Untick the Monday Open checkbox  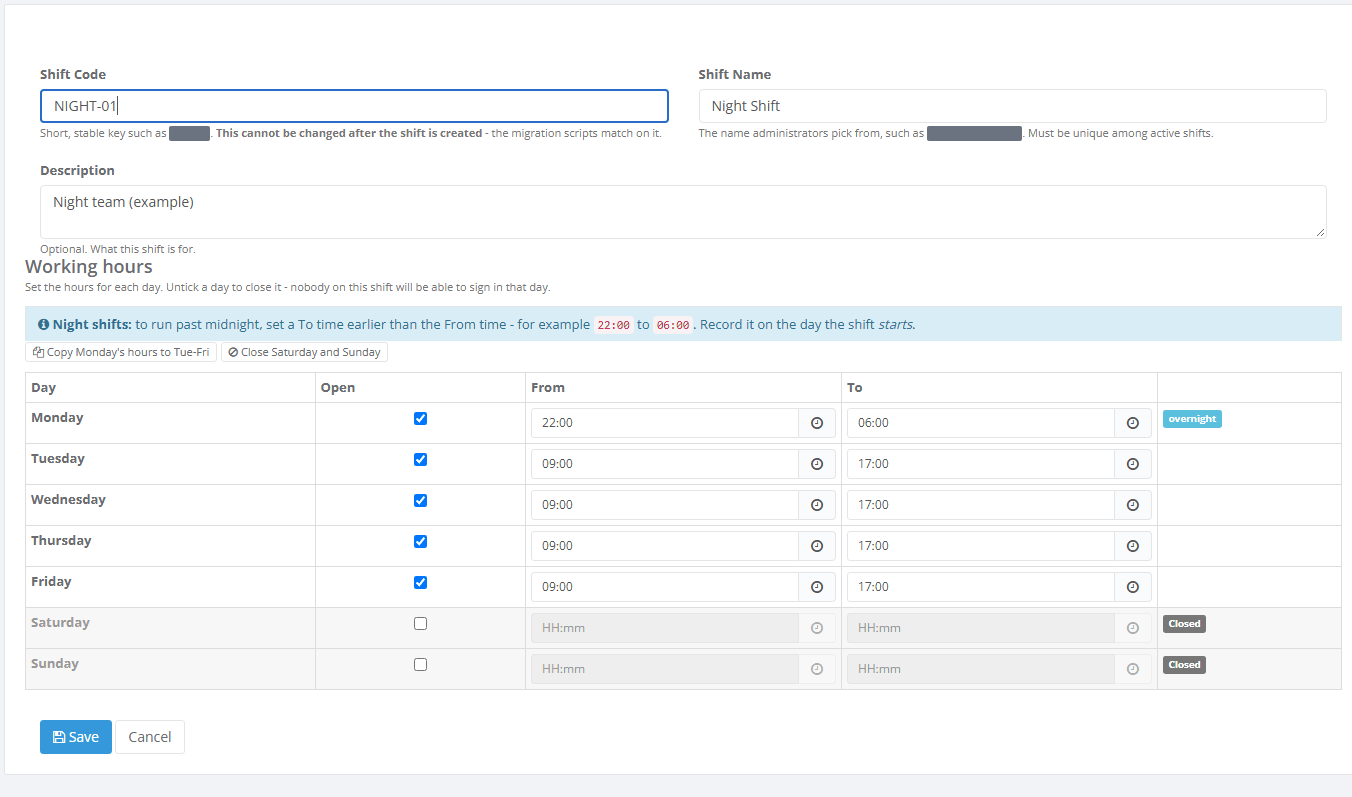[x=420, y=418]
